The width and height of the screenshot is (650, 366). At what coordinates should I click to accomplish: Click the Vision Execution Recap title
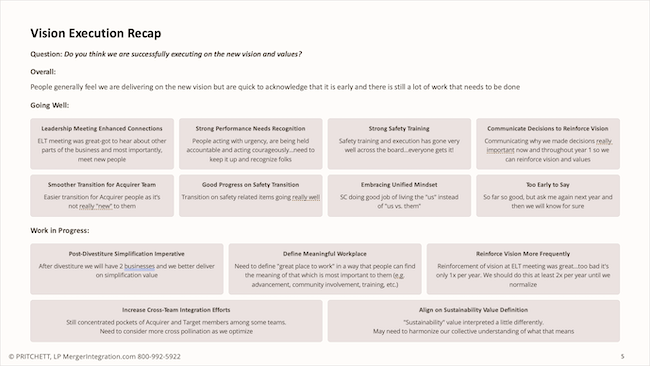coord(96,33)
